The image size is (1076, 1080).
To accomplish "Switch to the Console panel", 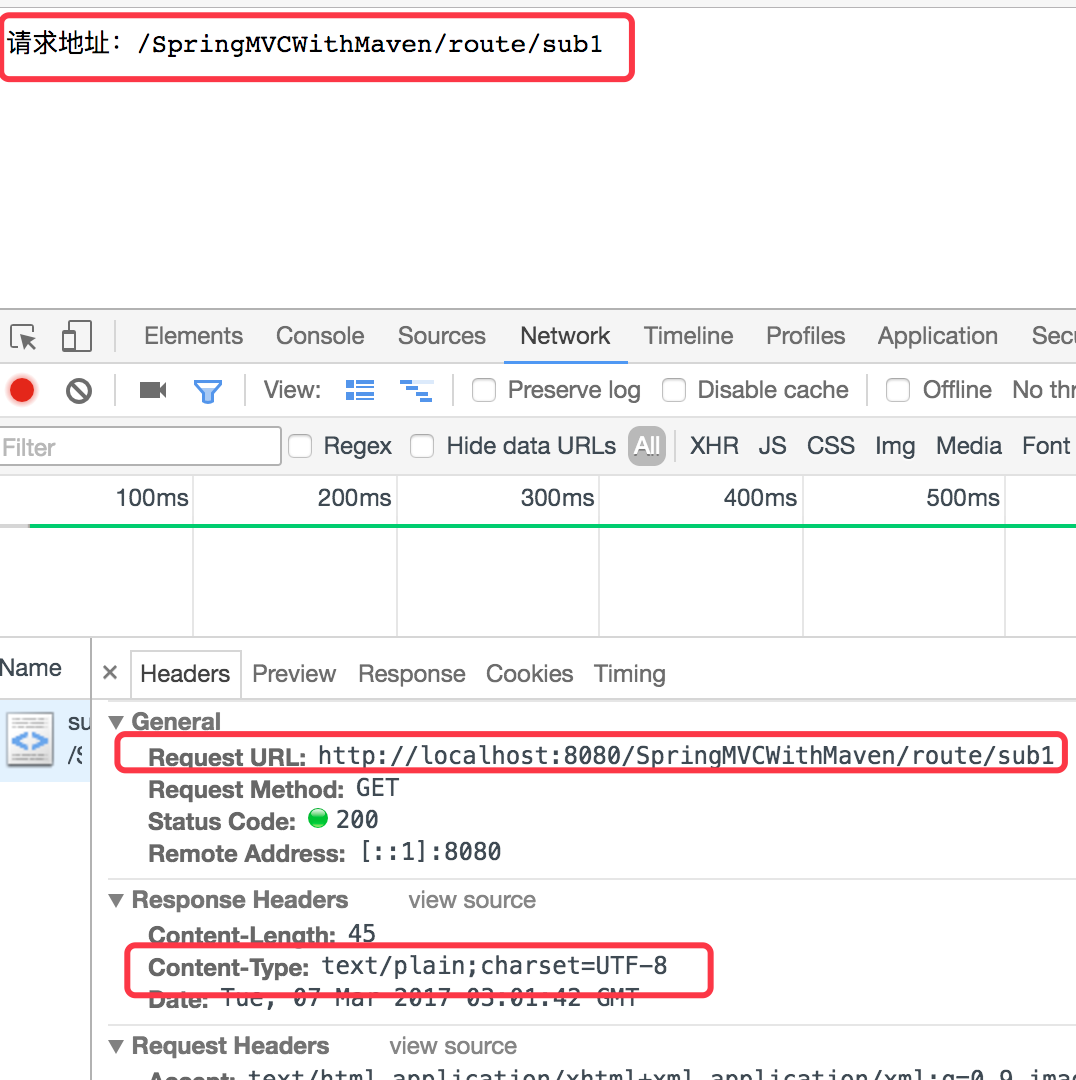I will coord(319,336).
